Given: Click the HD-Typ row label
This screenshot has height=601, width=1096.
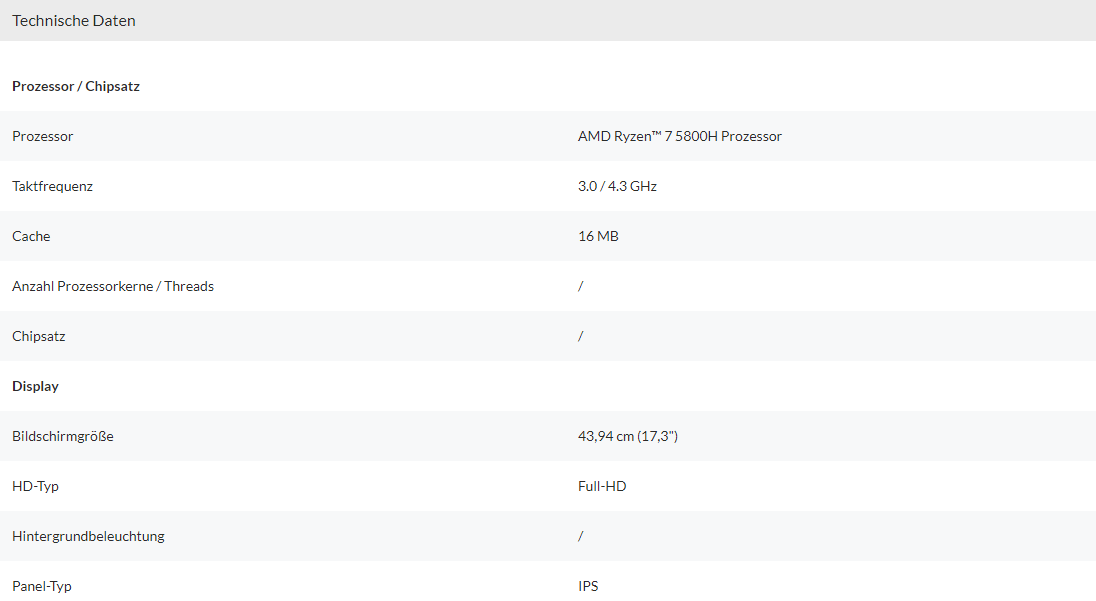Looking at the screenshot, I should pos(36,486).
